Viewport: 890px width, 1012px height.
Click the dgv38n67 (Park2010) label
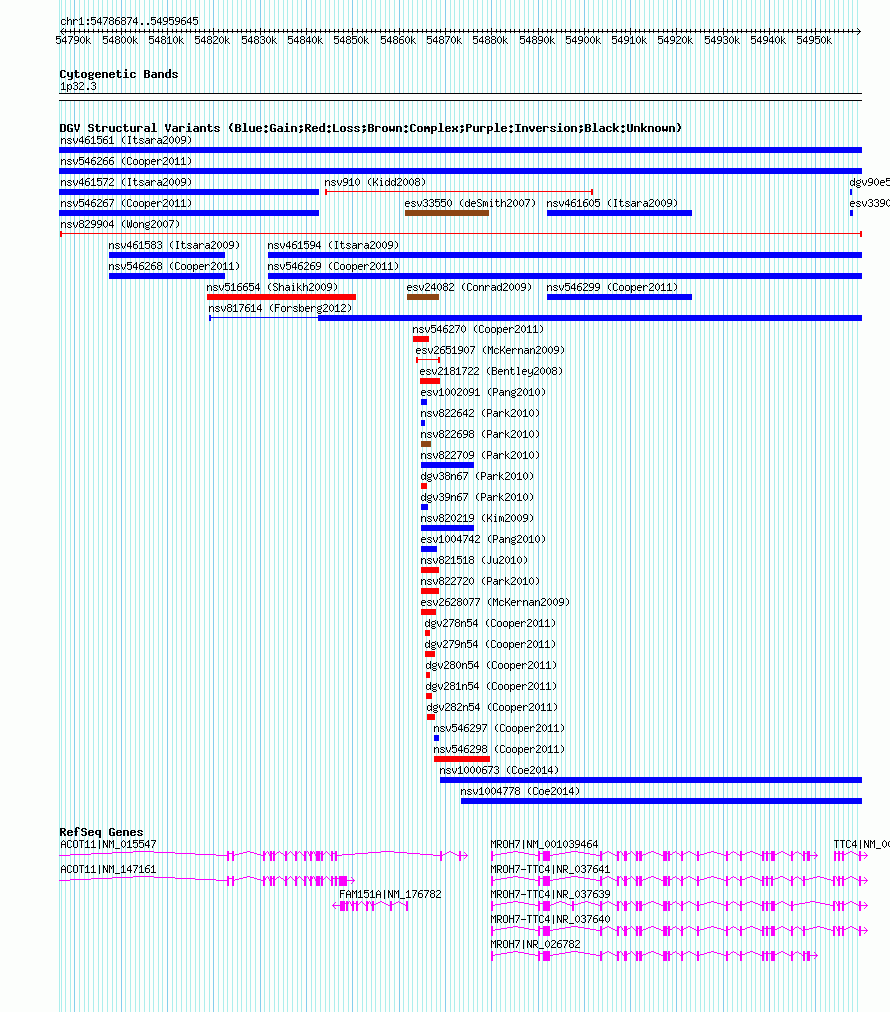[477, 476]
